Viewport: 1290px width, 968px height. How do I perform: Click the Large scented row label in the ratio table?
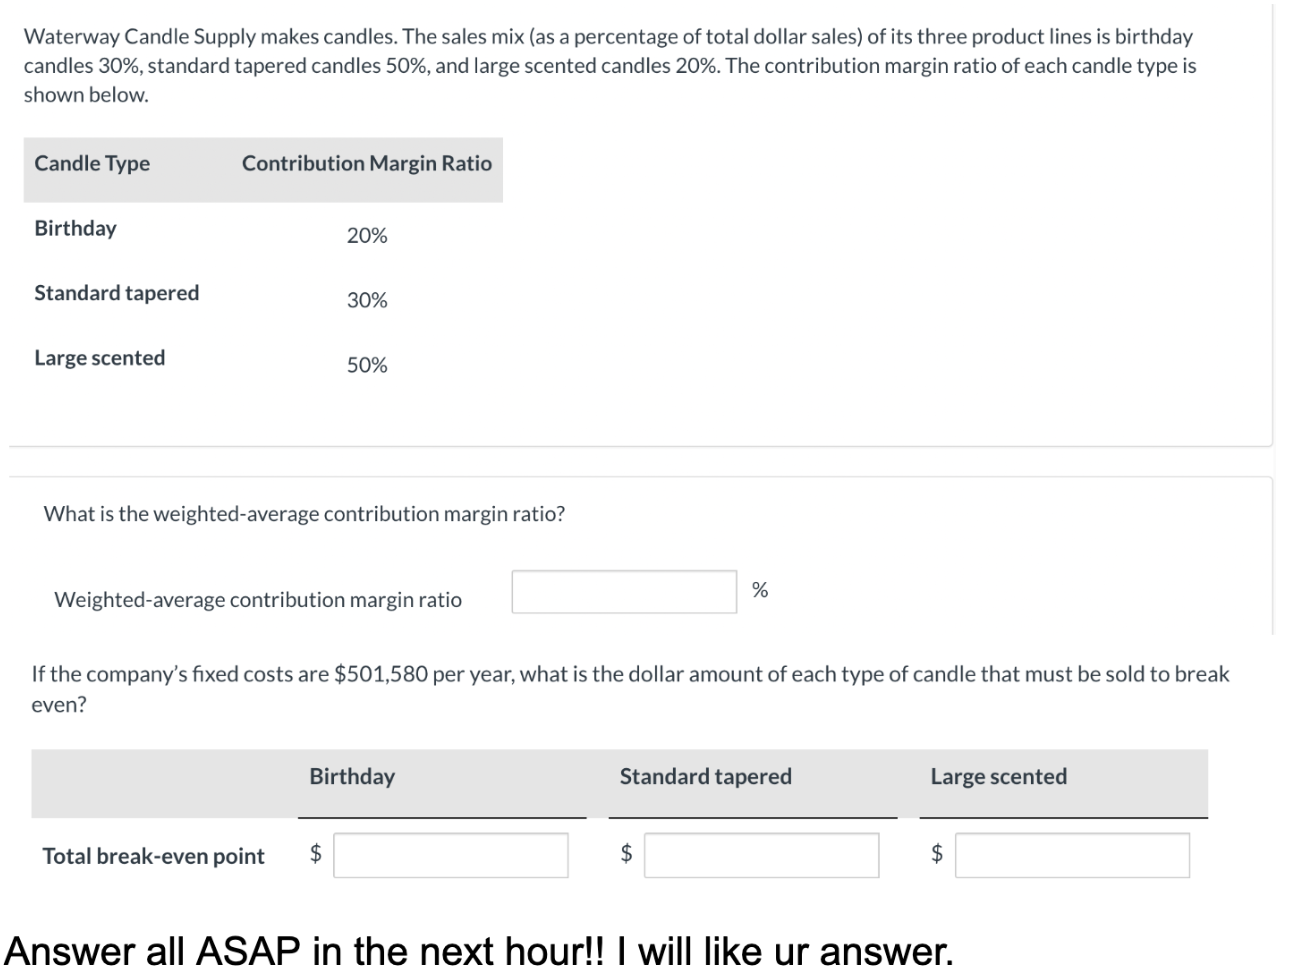tap(100, 358)
